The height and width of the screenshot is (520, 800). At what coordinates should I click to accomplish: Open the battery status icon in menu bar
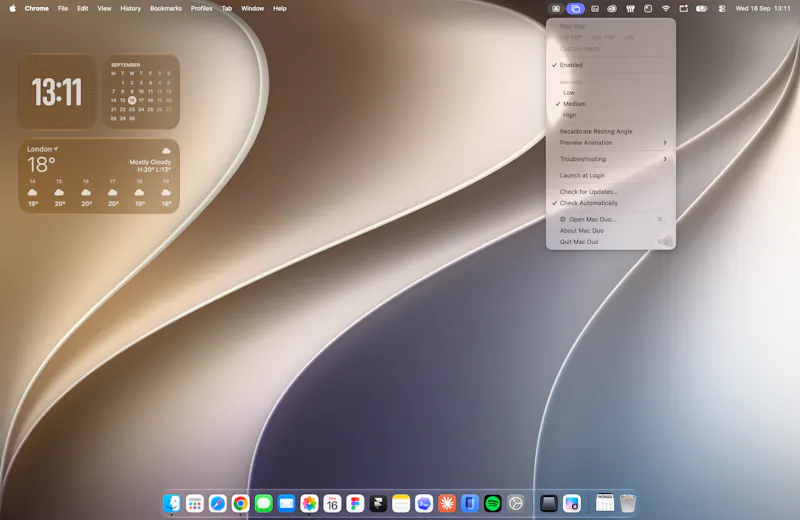[x=702, y=8]
